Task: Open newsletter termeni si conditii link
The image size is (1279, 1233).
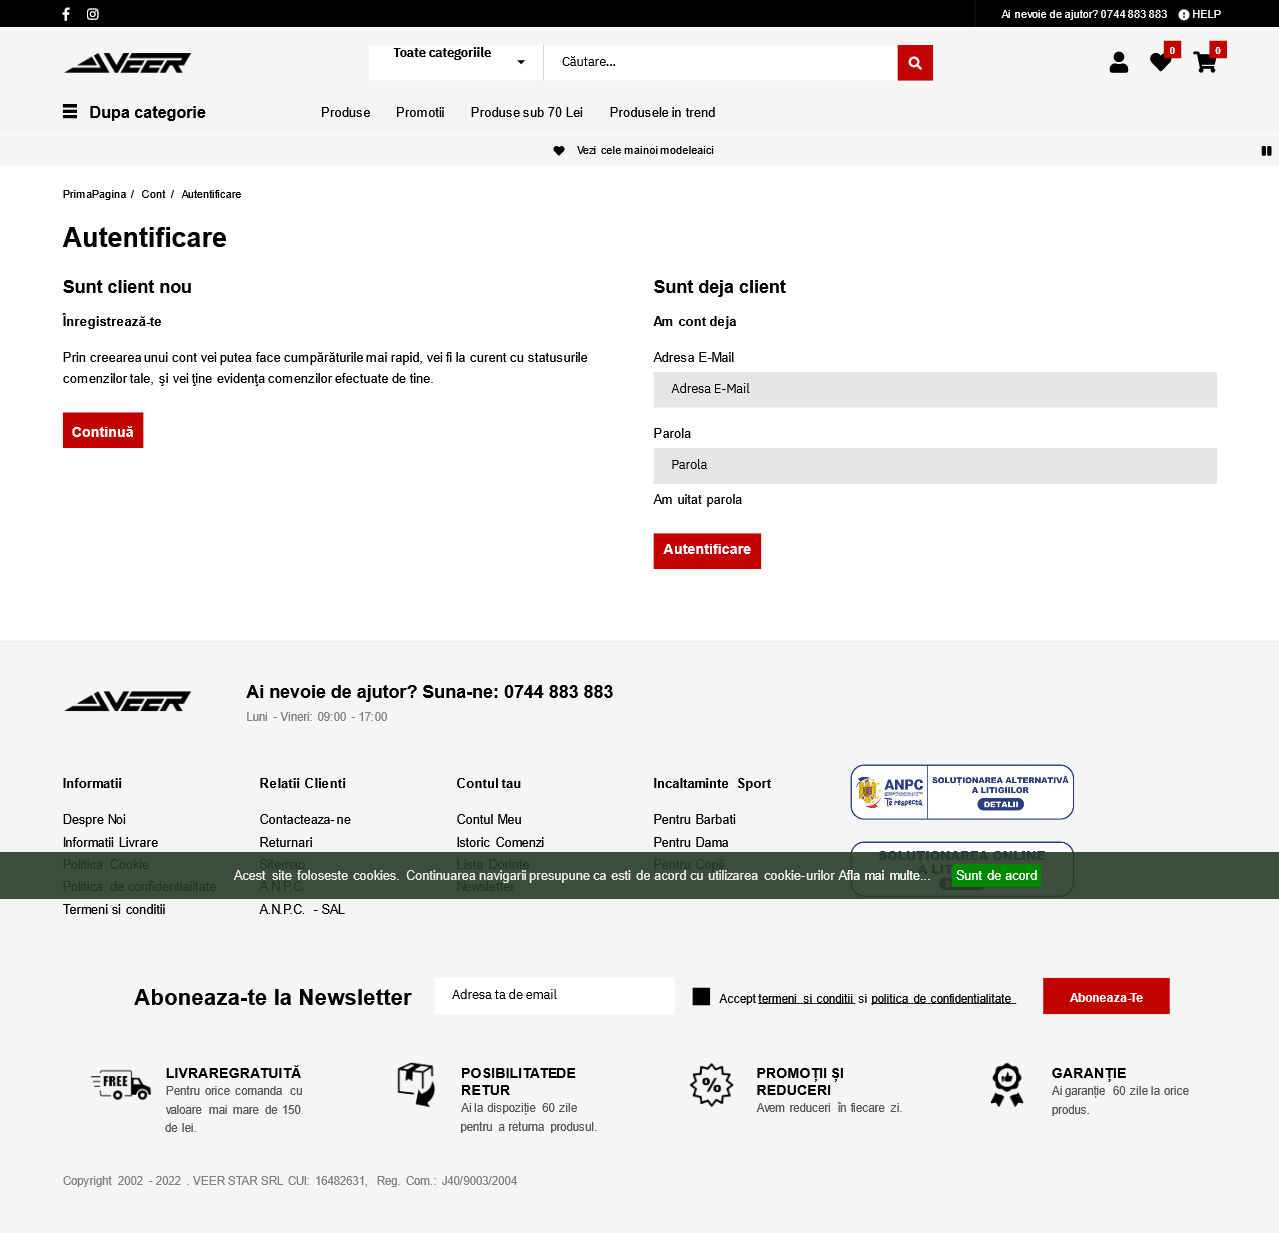Action: tap(806, 999)
